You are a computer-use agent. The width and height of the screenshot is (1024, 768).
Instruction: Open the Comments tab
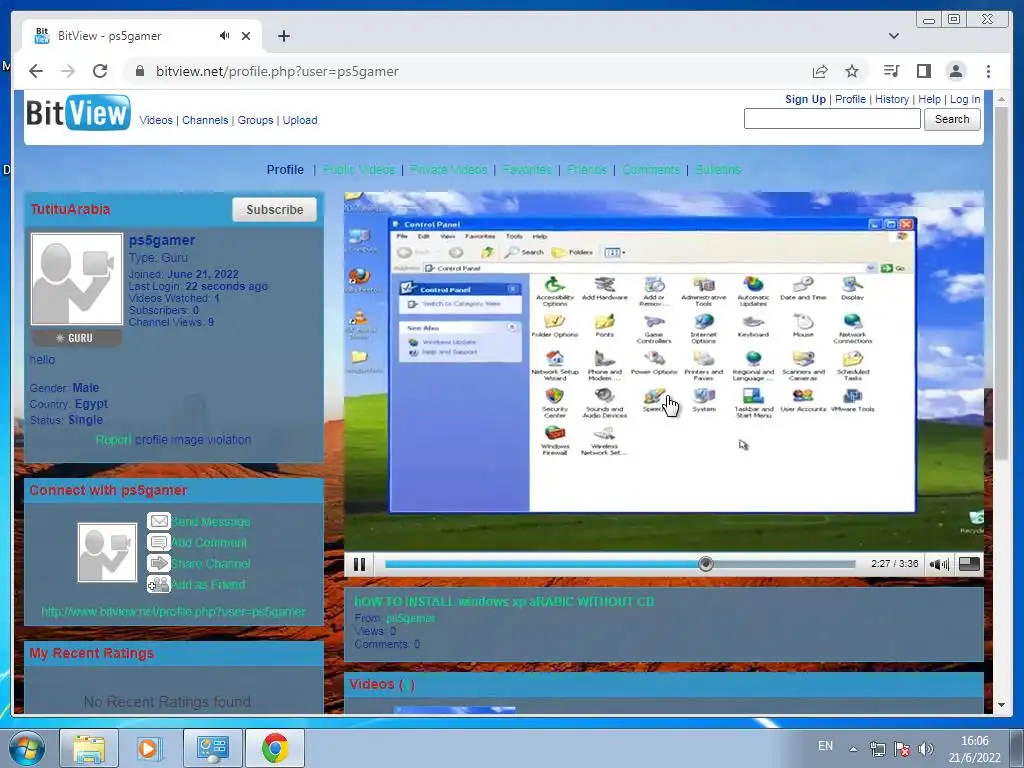click(651, 170)
